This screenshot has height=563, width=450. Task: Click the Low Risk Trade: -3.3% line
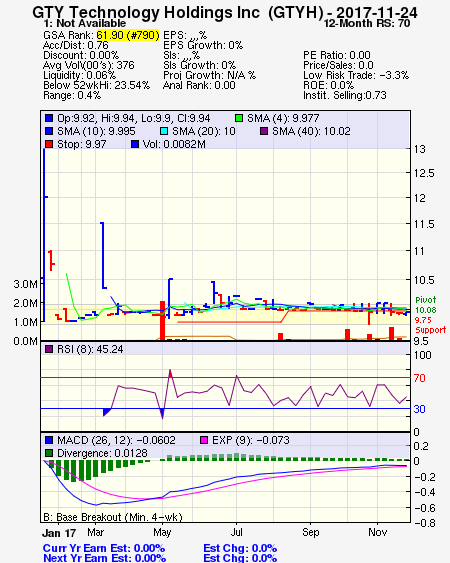click(356, 75)
